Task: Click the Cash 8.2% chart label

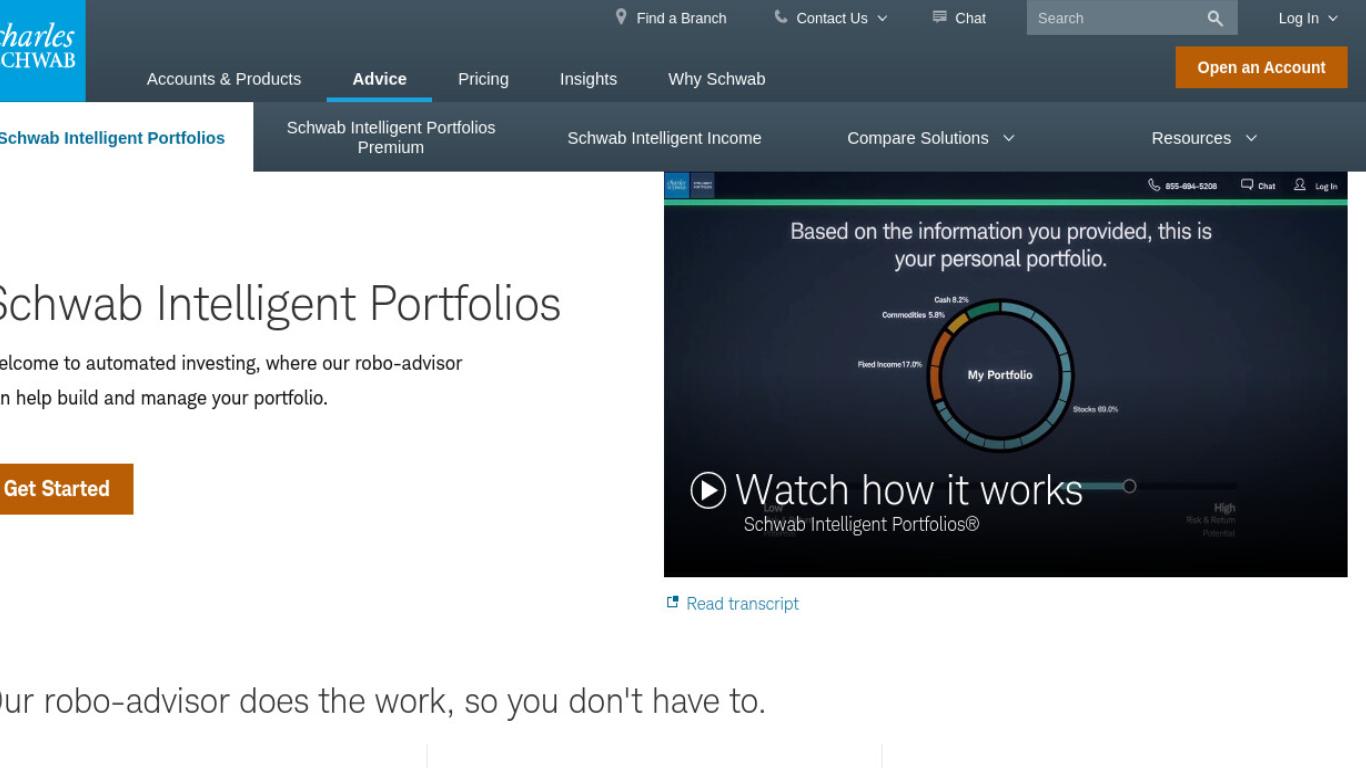Action: pyautogui.click(x=951, y=300)
